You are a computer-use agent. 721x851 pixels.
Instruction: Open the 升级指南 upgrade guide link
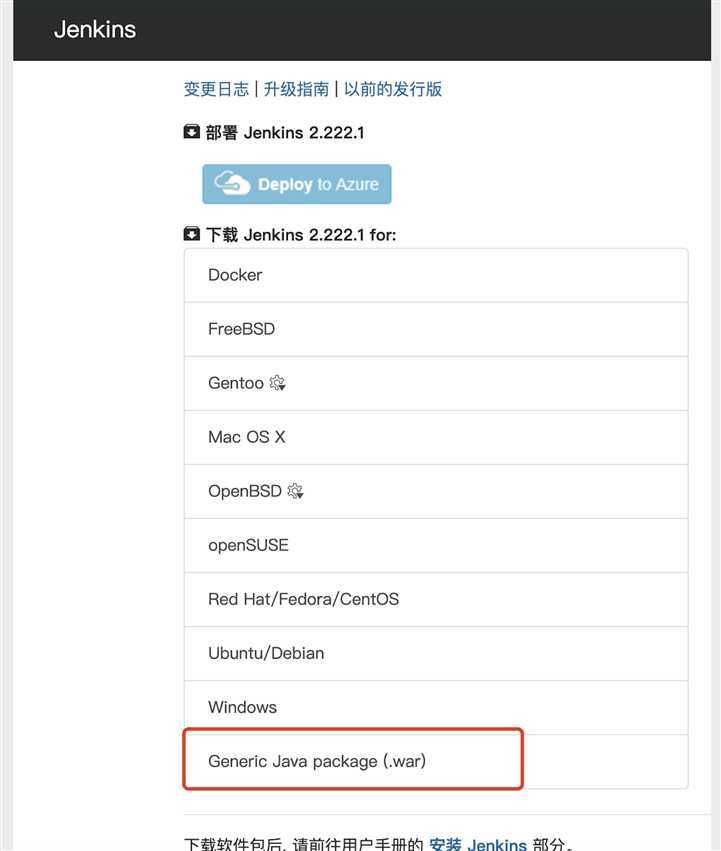point(296,89)
